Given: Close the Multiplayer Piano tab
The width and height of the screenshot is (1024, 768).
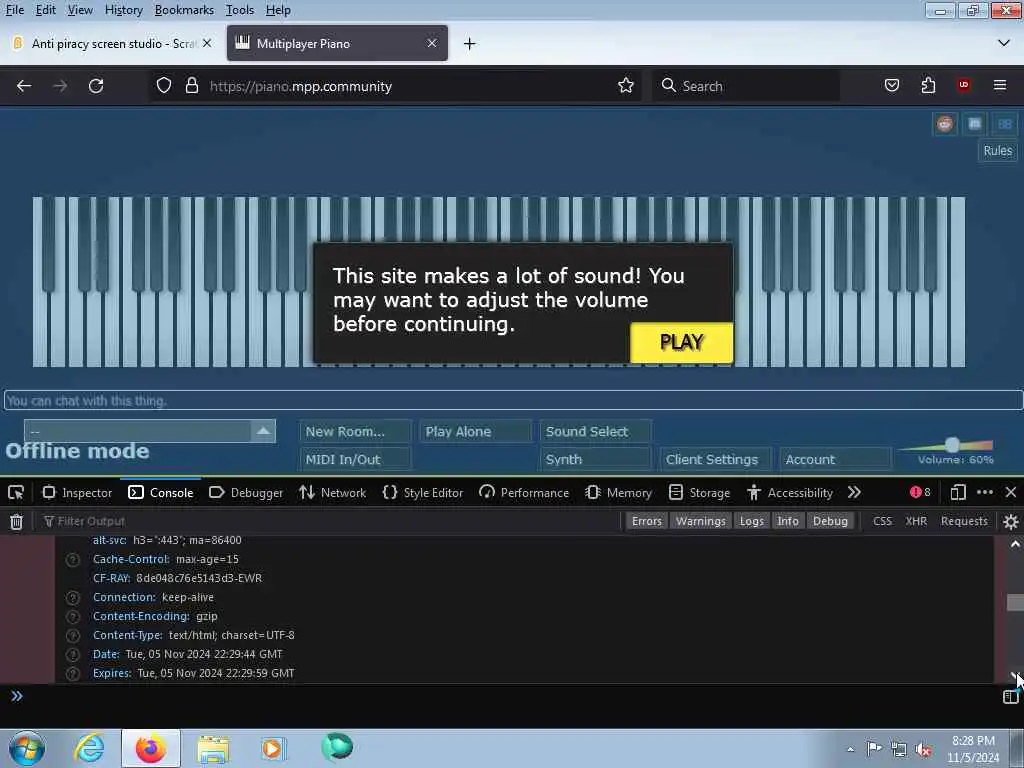Looking at the screenshot, I should 432,43.
